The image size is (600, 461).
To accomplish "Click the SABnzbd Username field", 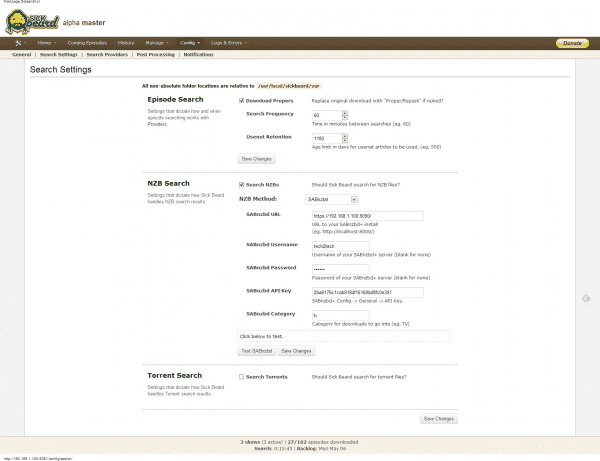I will [x=341, y=246].
